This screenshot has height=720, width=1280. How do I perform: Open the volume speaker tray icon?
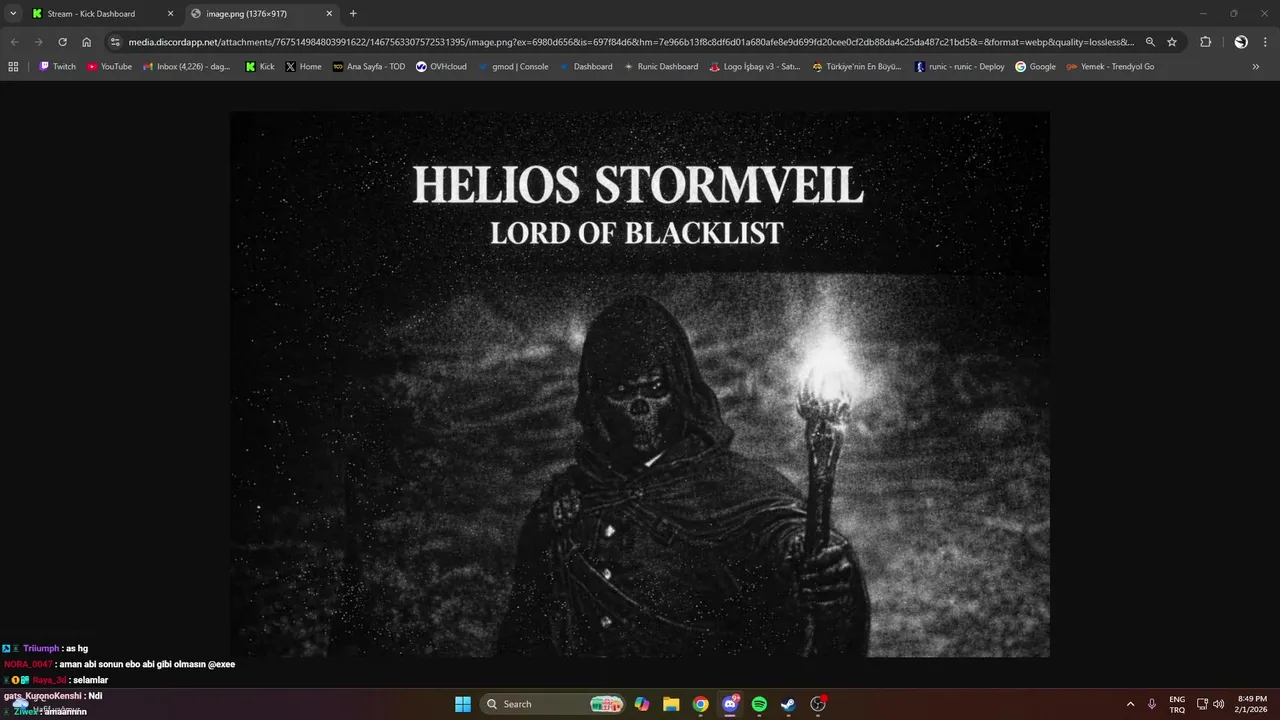(1219, 704)
